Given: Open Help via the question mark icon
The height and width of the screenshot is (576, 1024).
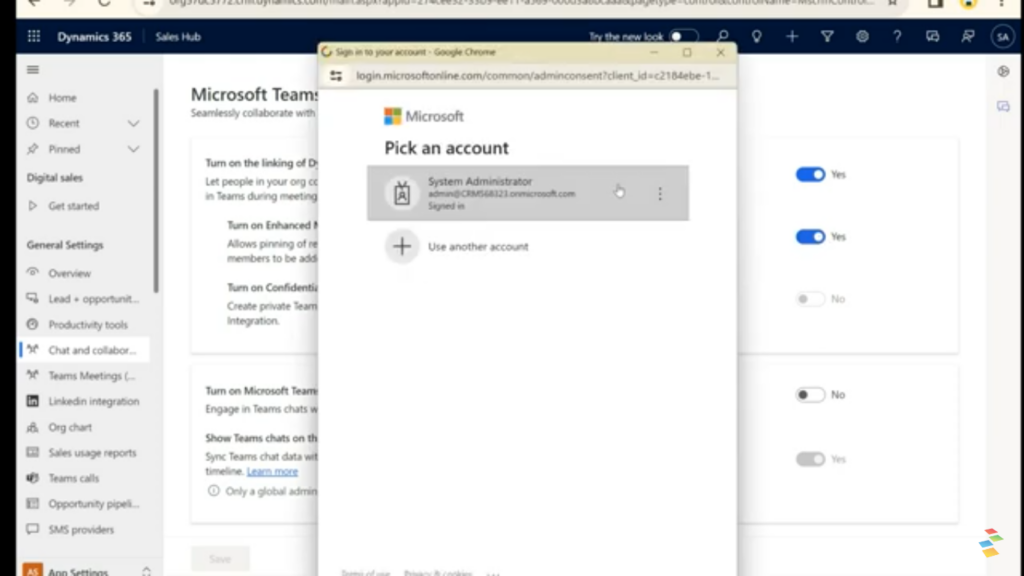Looking at the screenshot, I should tap(897, 36).
